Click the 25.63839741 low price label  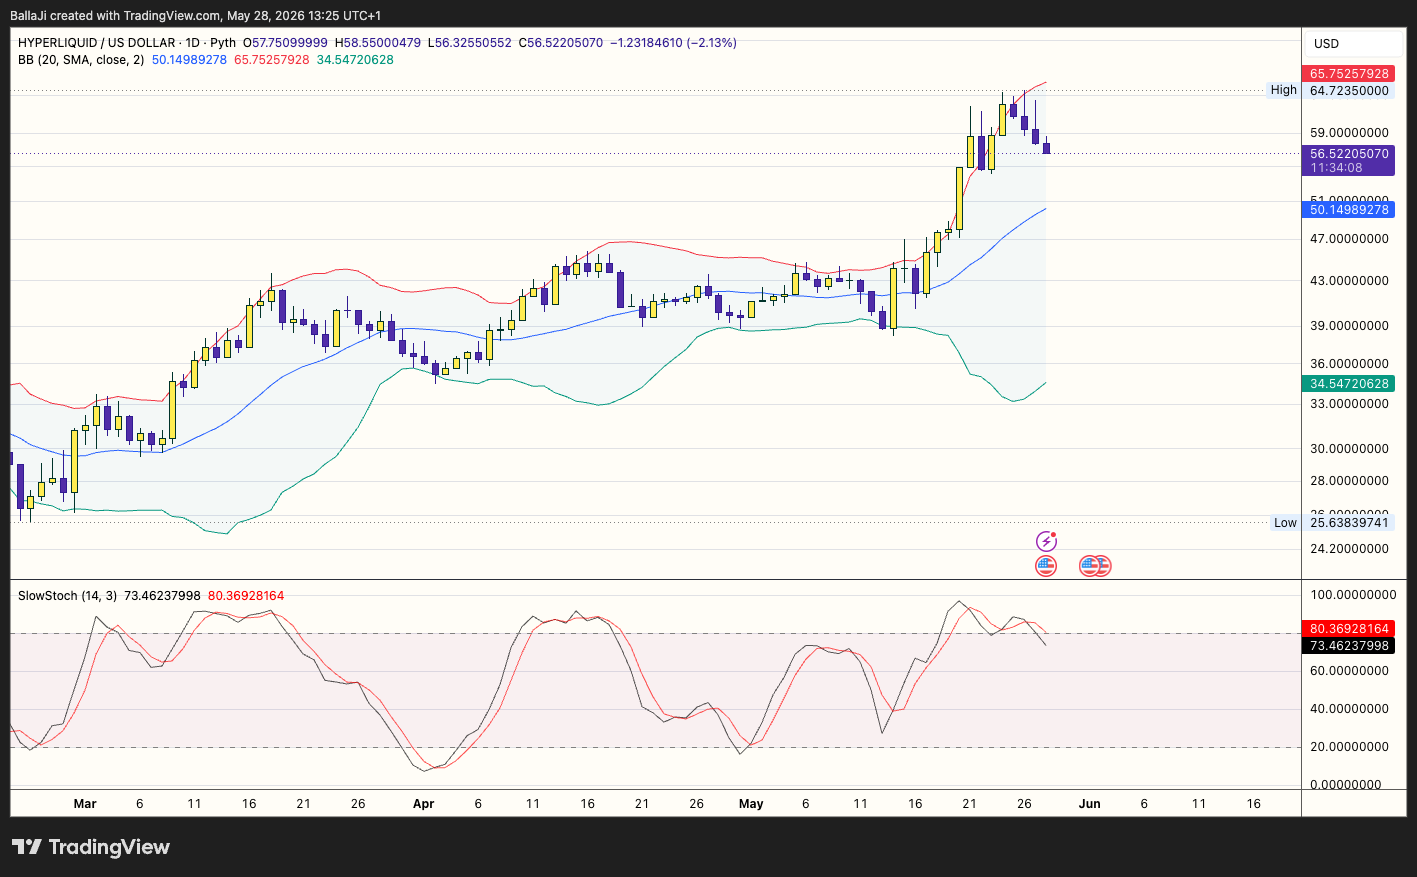point(1349,523)
